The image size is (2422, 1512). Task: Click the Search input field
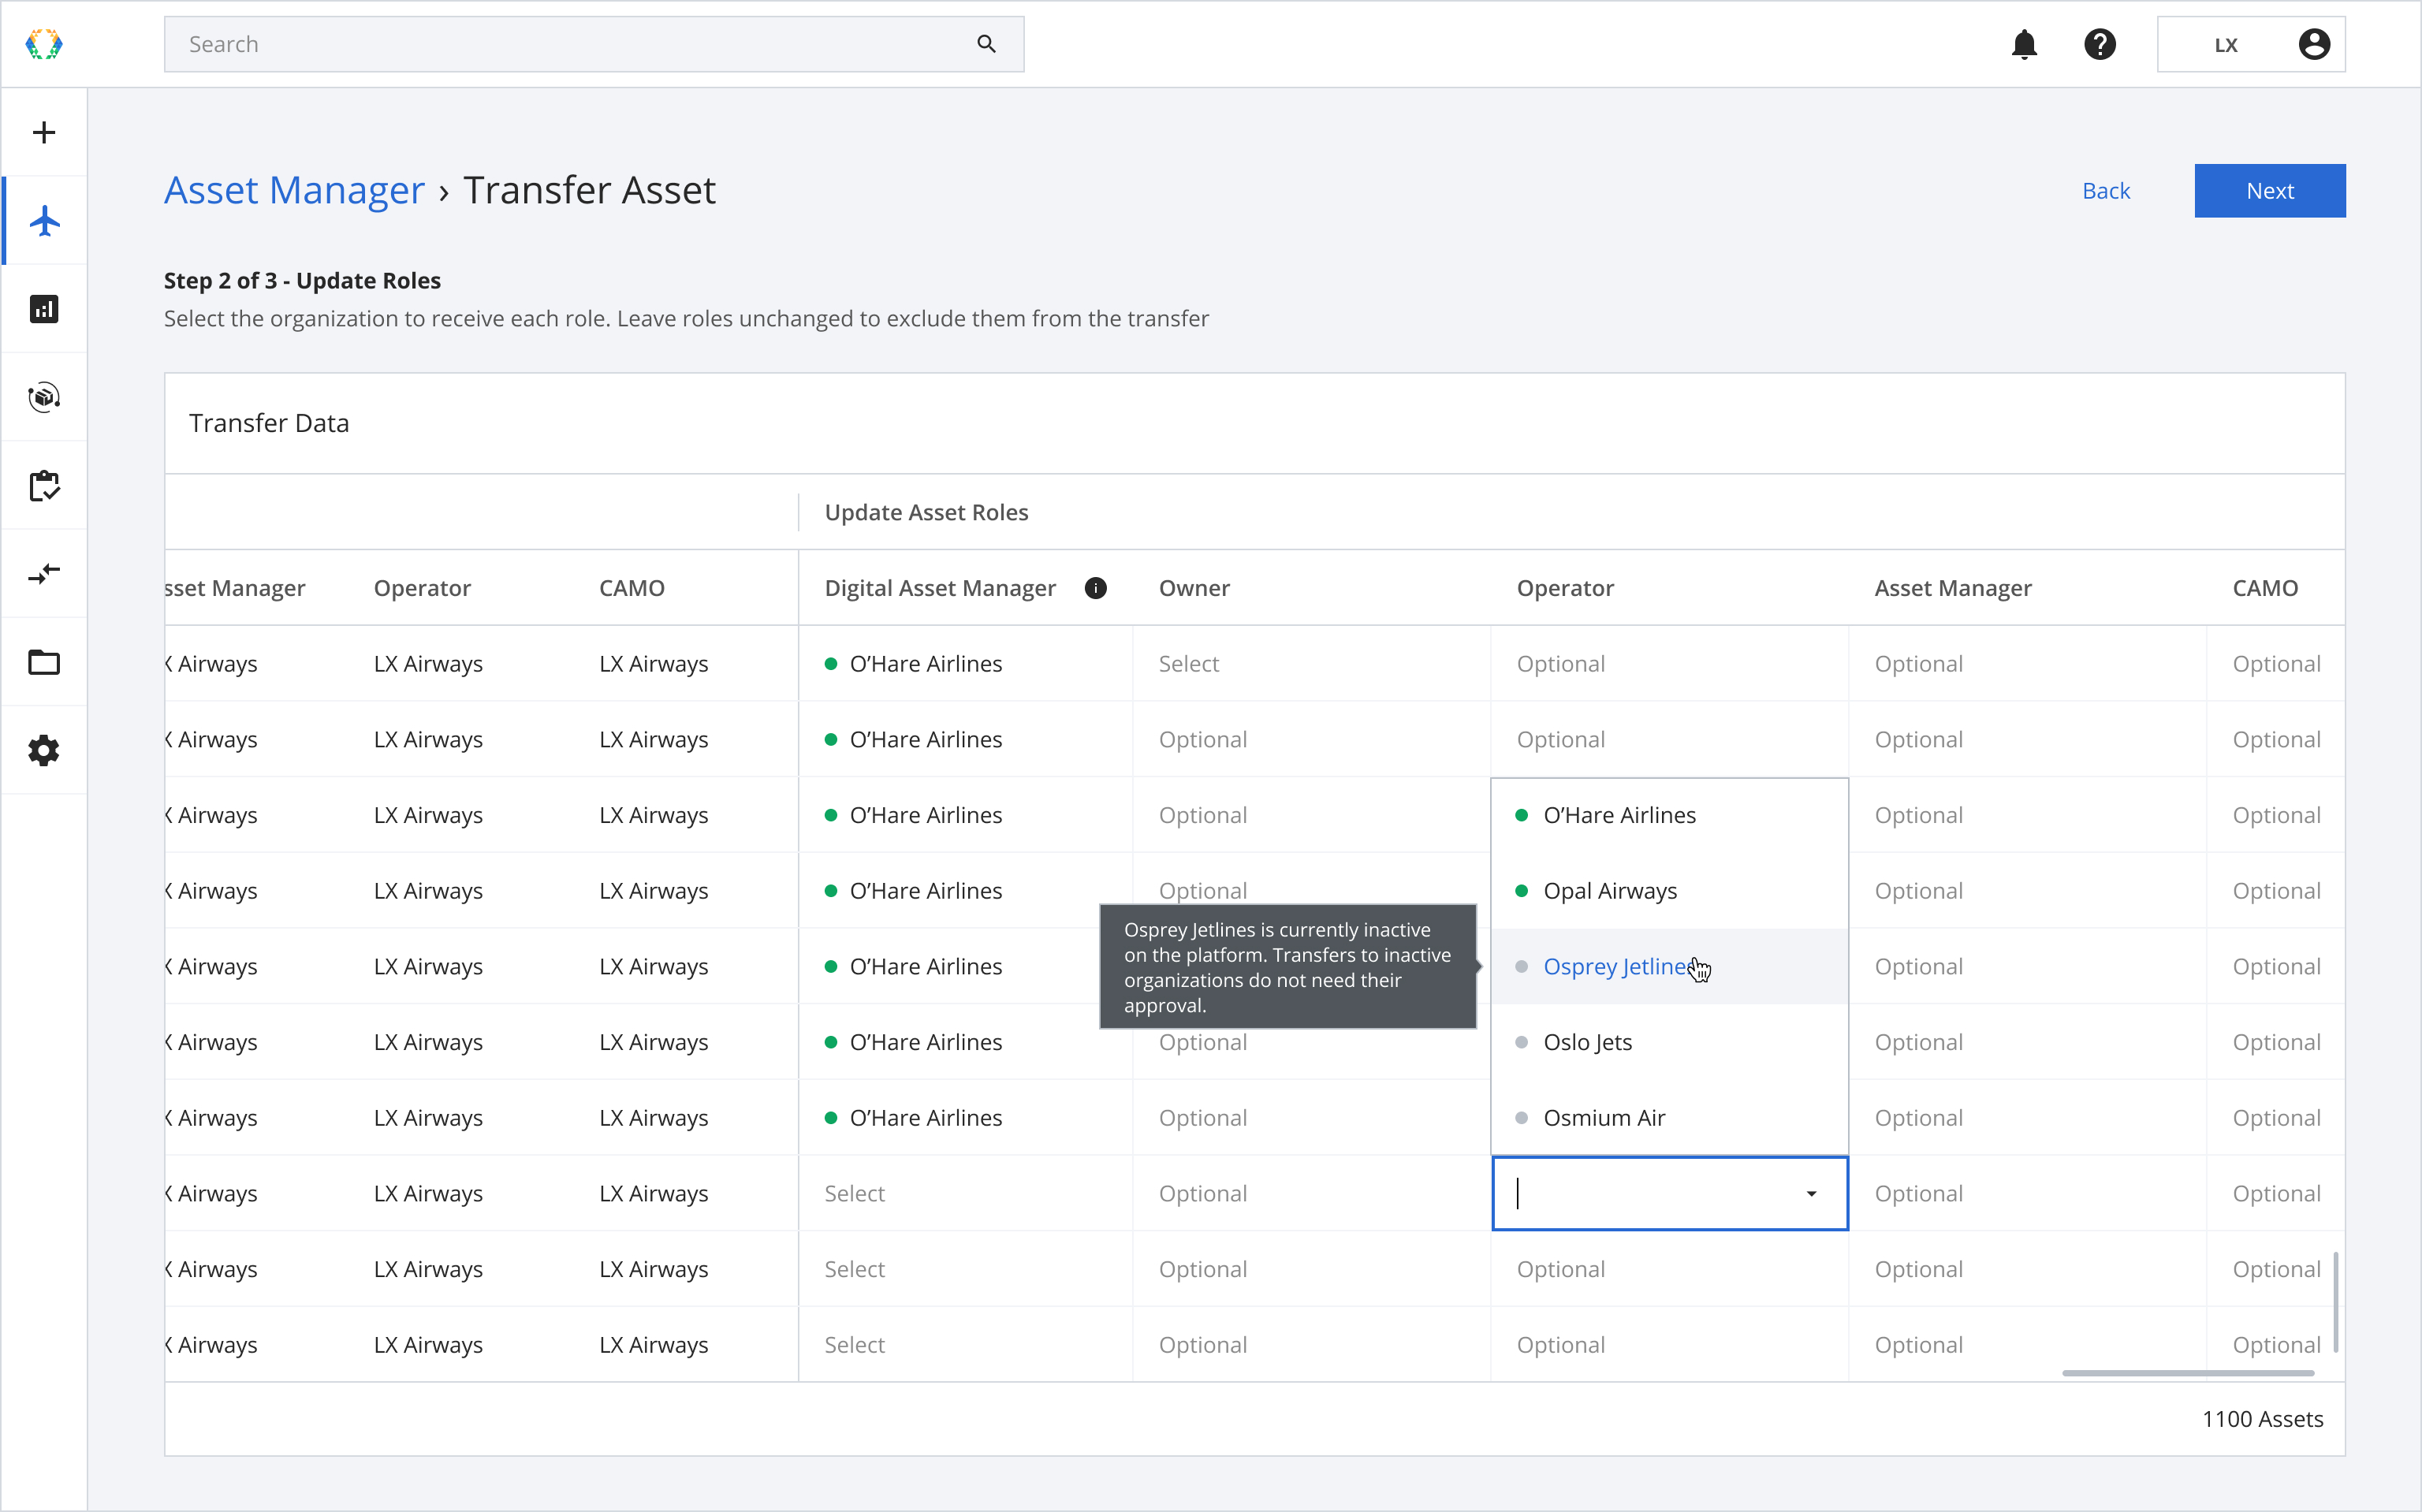coord(594,44)
